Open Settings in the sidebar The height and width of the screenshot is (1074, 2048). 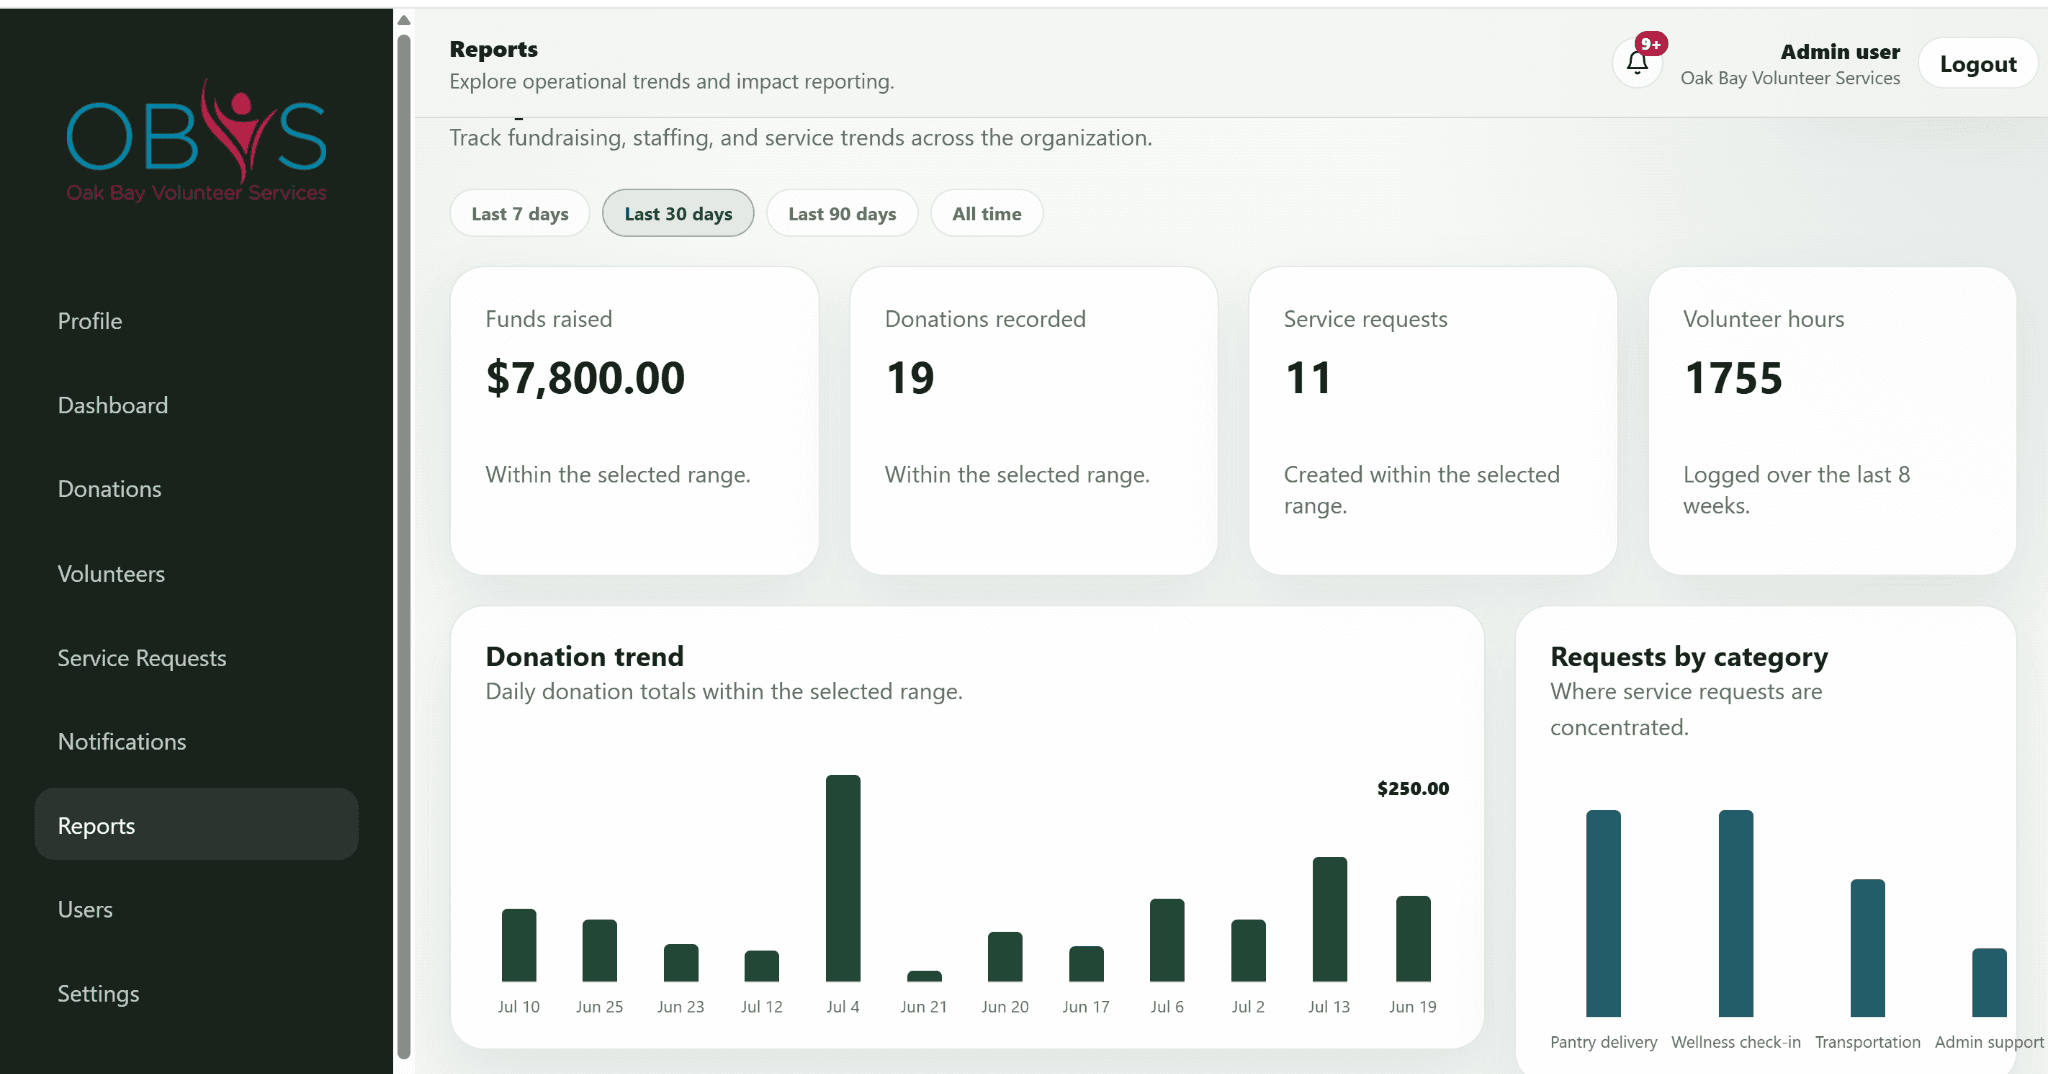point(196,994)
